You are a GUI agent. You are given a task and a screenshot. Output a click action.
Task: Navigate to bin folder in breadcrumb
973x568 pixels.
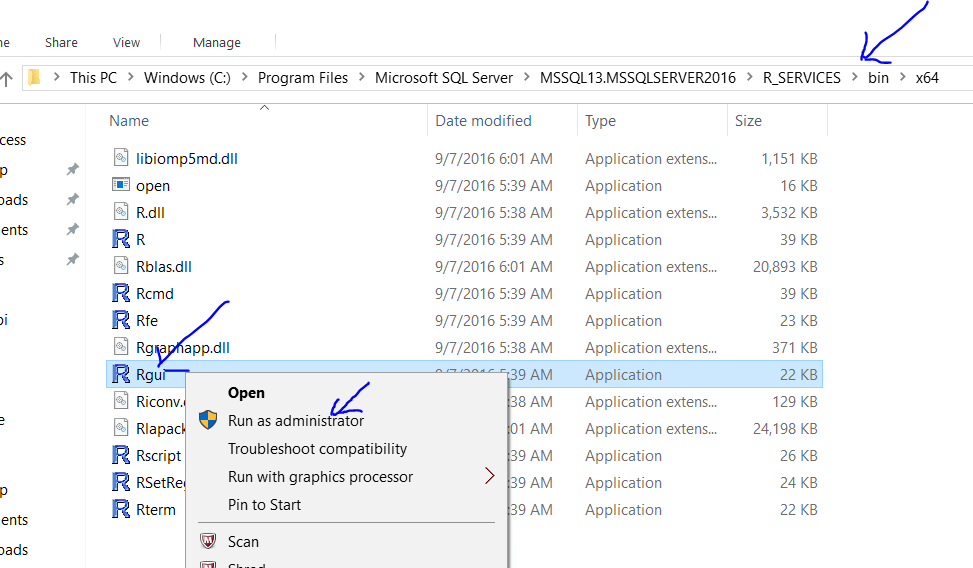coord(878,78)
